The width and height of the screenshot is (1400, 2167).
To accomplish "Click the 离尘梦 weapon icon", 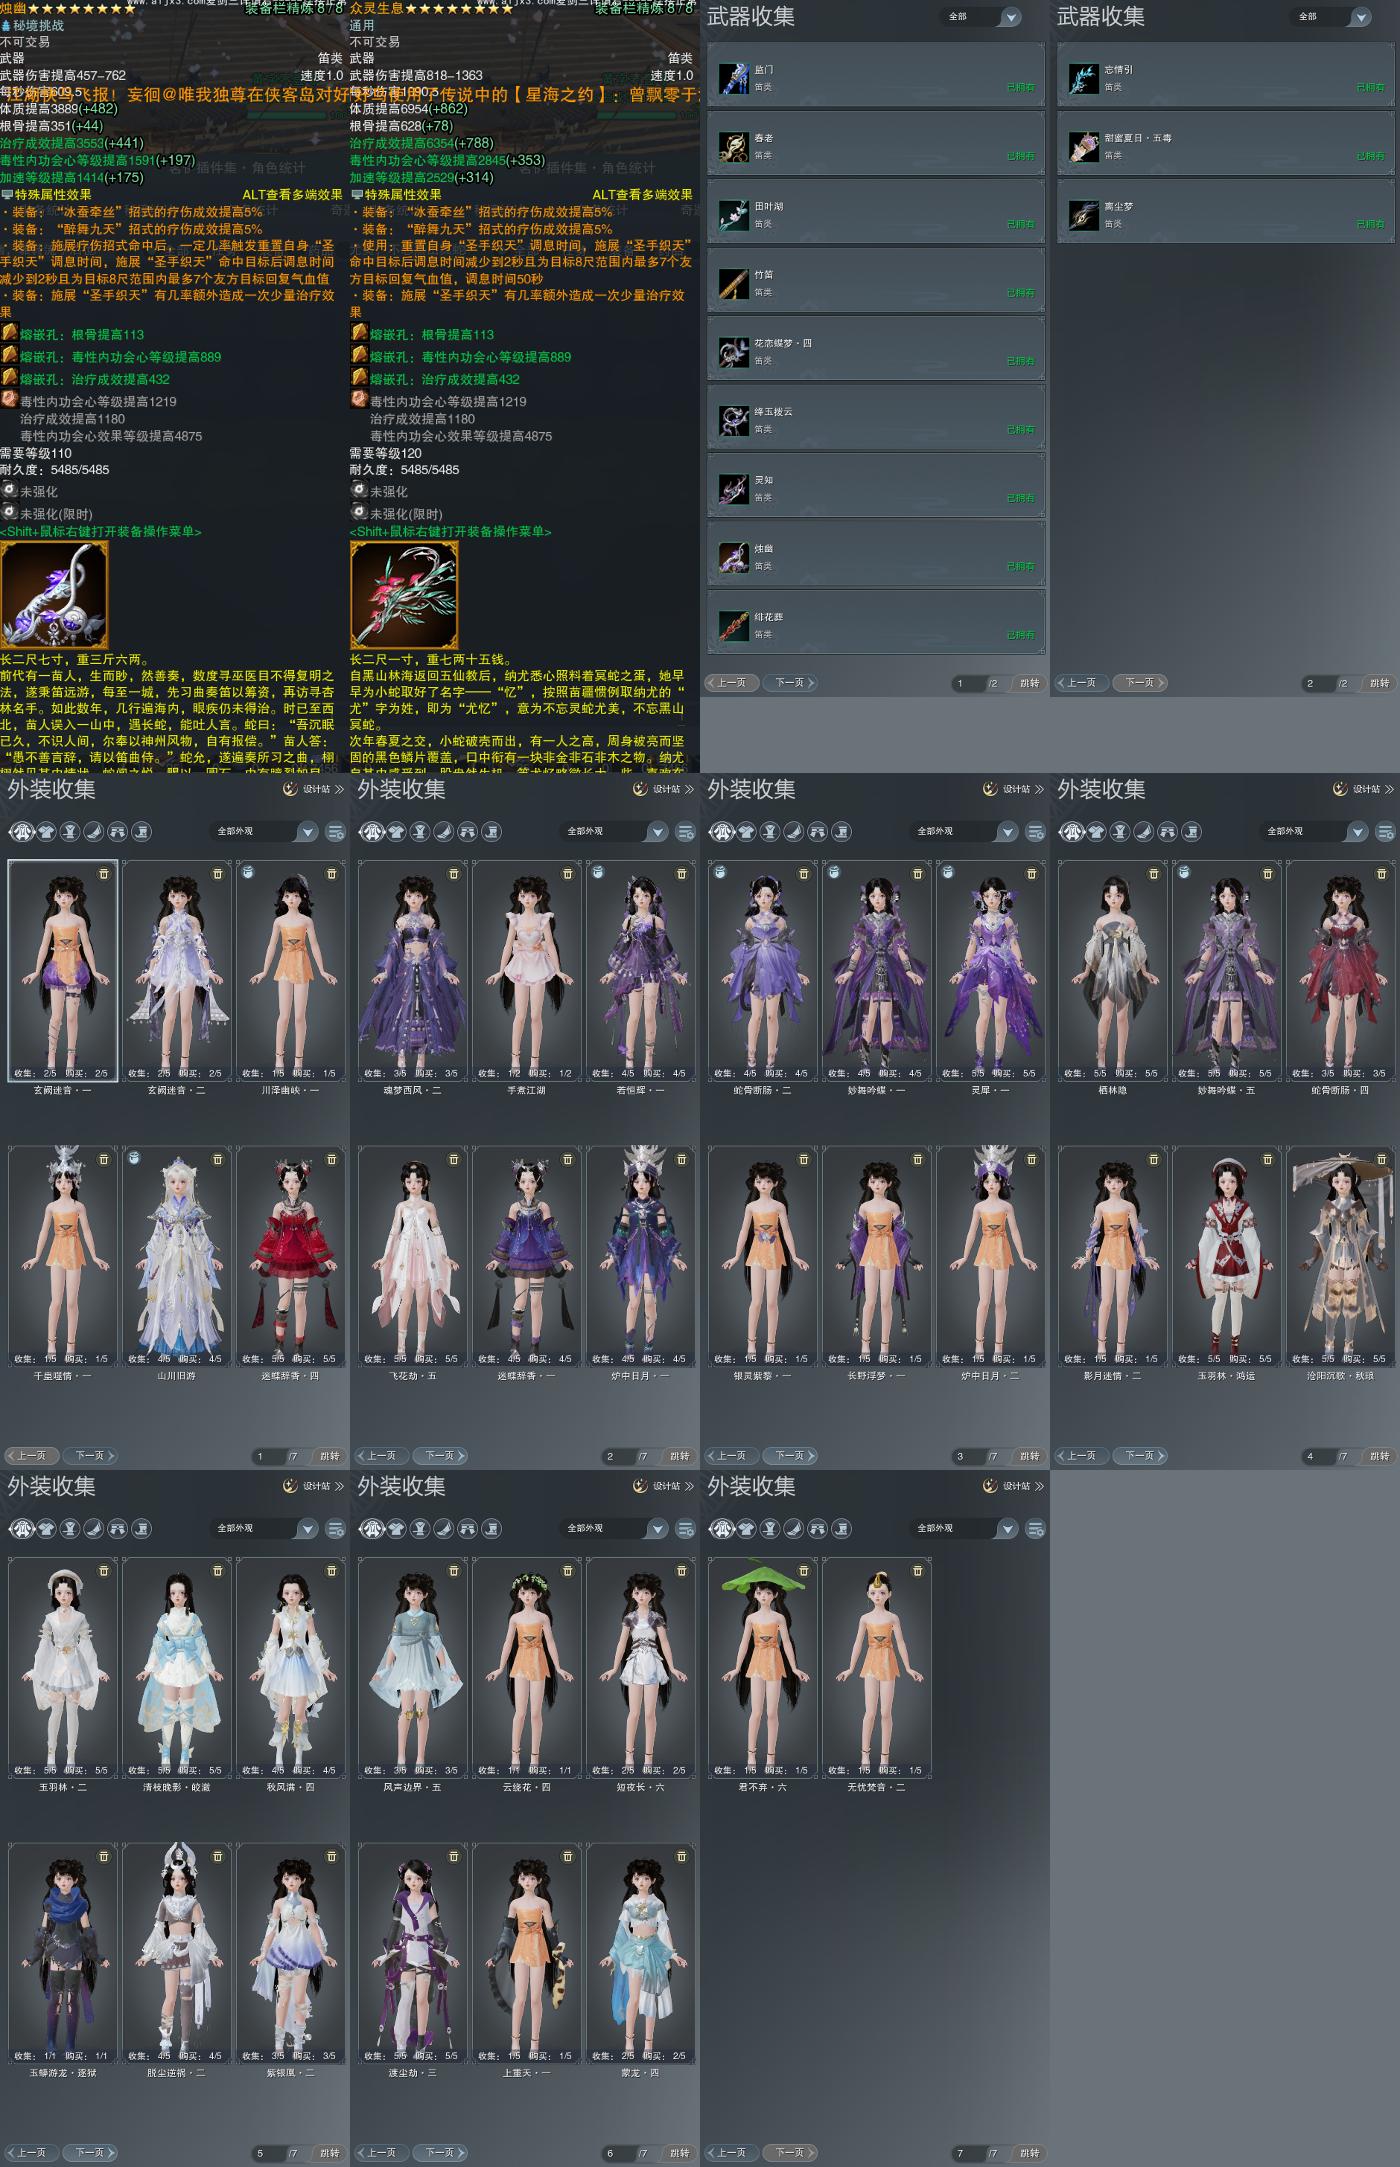I will (1084, 215).
